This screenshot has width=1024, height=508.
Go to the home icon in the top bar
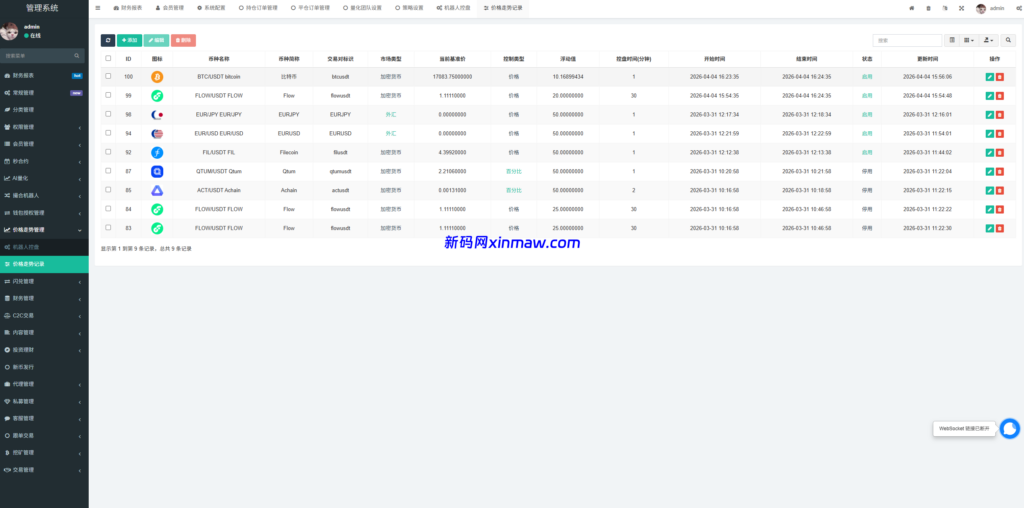point(912,8)
